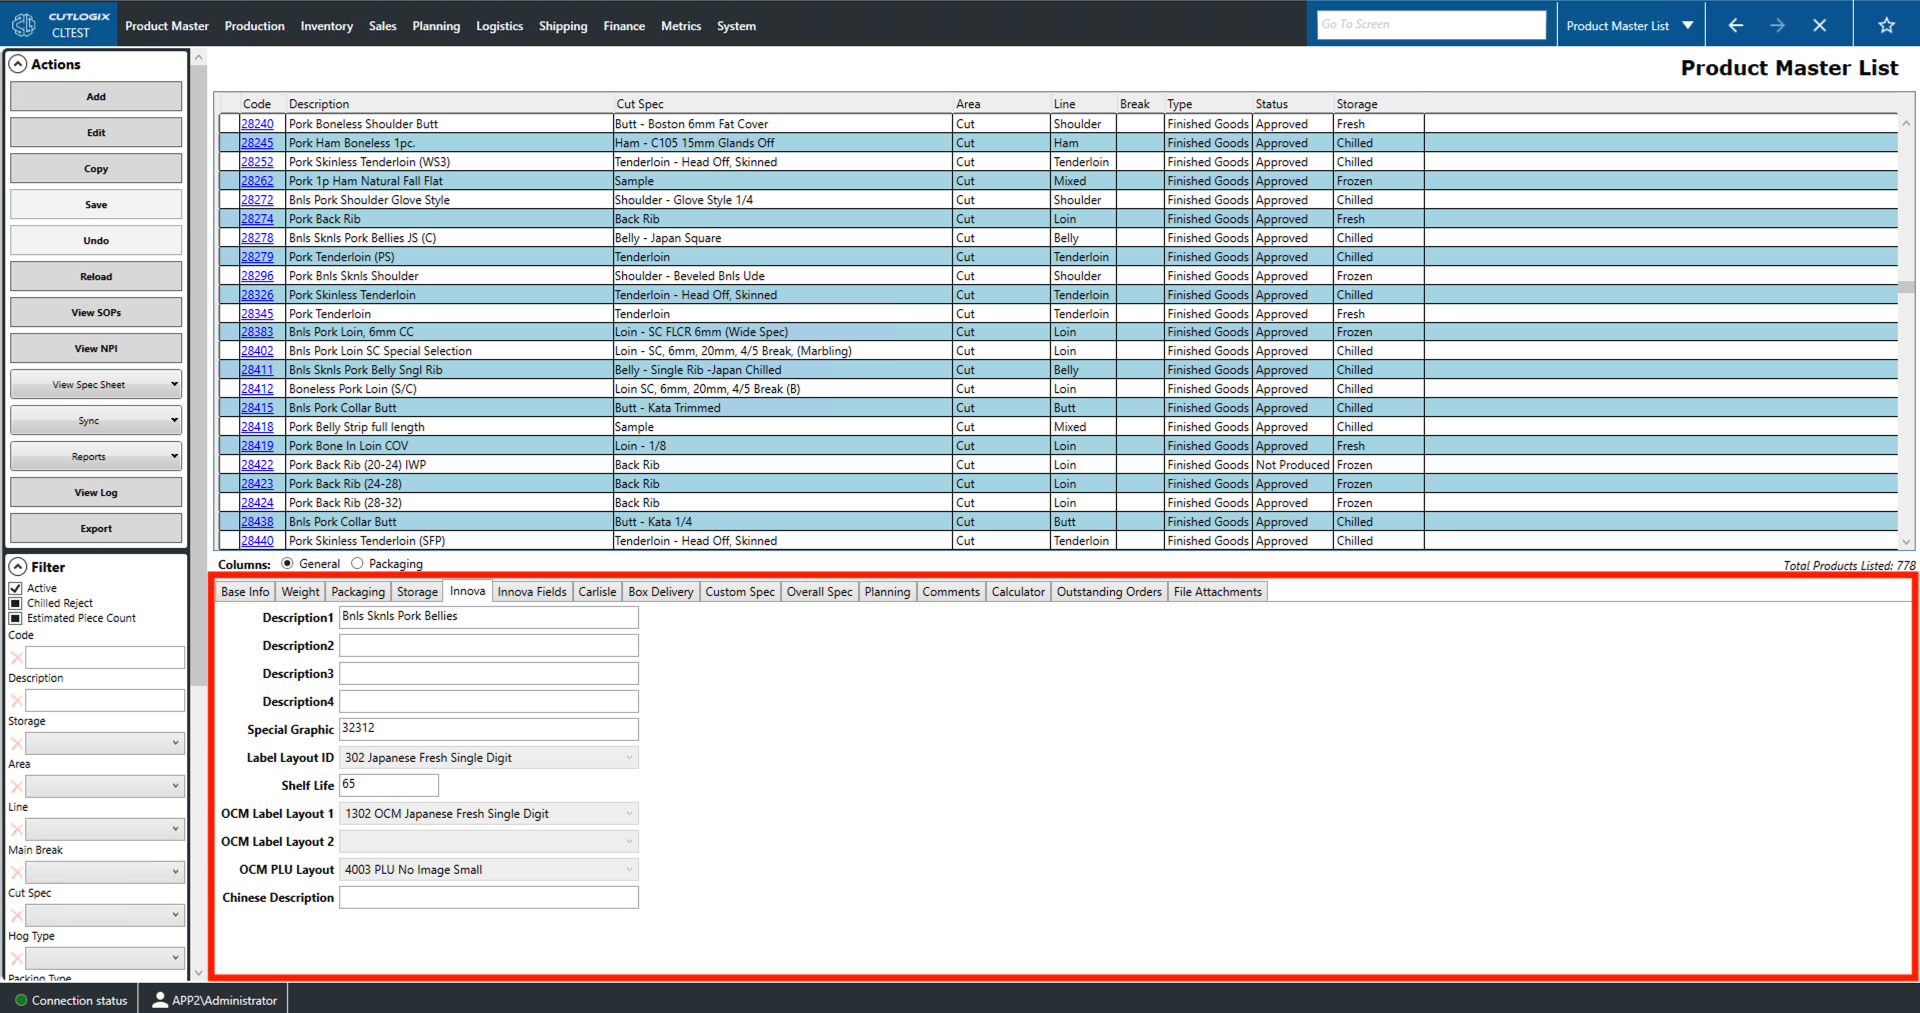Collapse the Actions panel with its chevron icon
This screenshot has width=1920, height=1013.
click(18, 64)
